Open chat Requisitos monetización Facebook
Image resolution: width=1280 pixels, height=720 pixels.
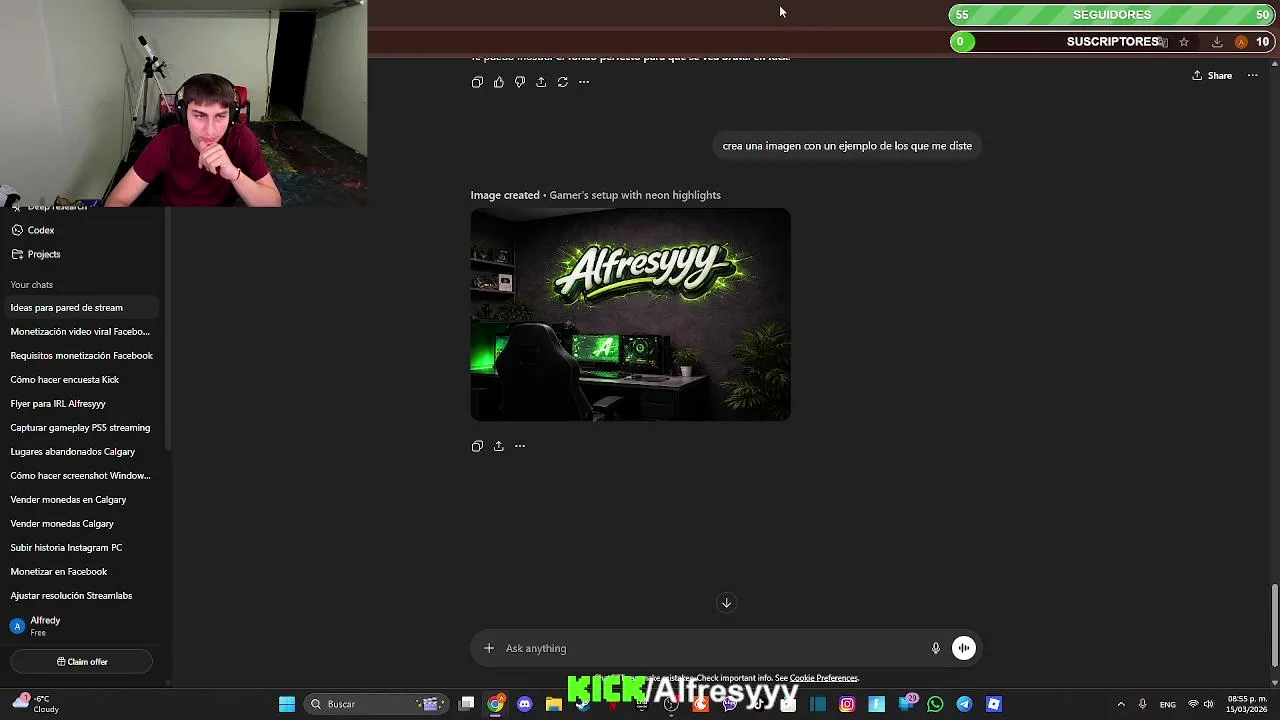point(82,356)
